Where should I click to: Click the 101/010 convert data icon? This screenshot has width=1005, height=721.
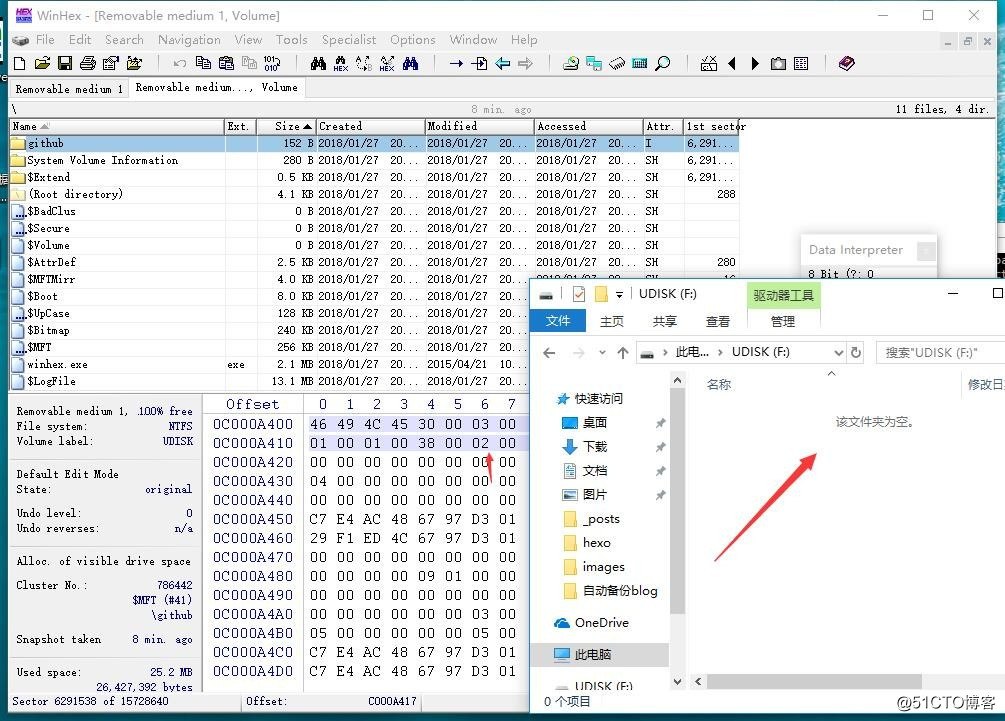[x=272, y=63]
